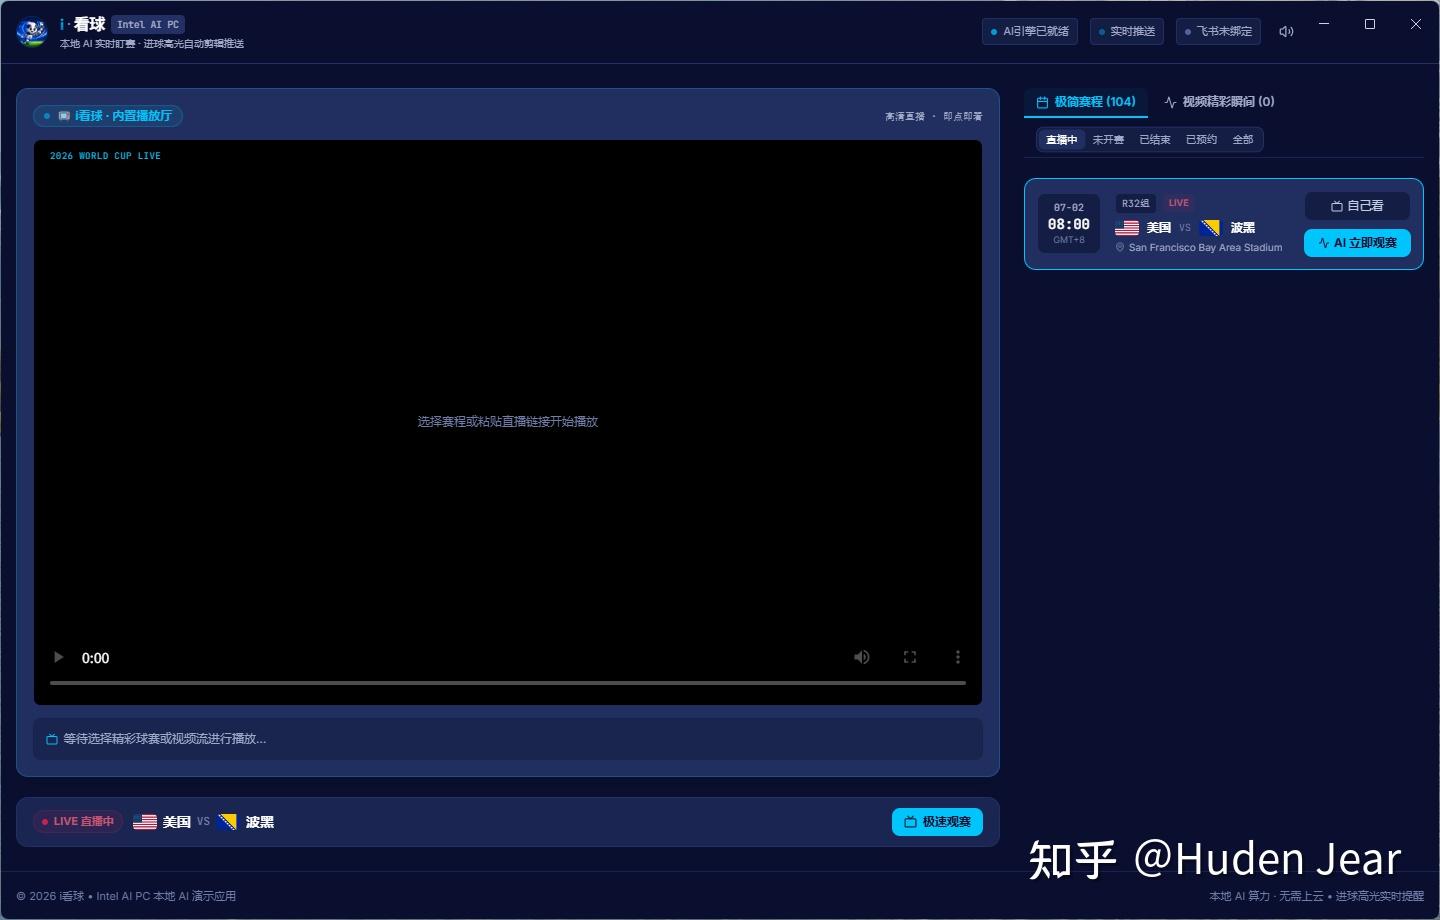Click the red LIVE tag on match card

click(x=1179, y=203)
